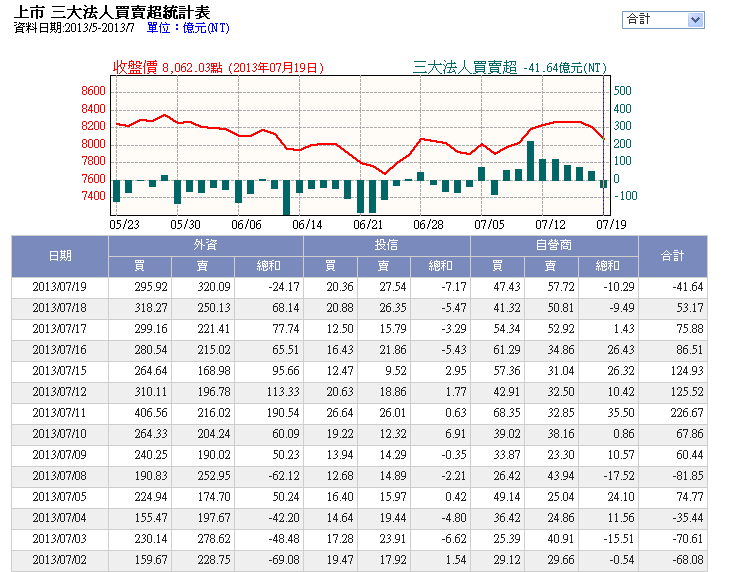Click the page title 上市 三大法人買賣超統計表
Viewport: 734px width, 572px height.
[112, 12]
